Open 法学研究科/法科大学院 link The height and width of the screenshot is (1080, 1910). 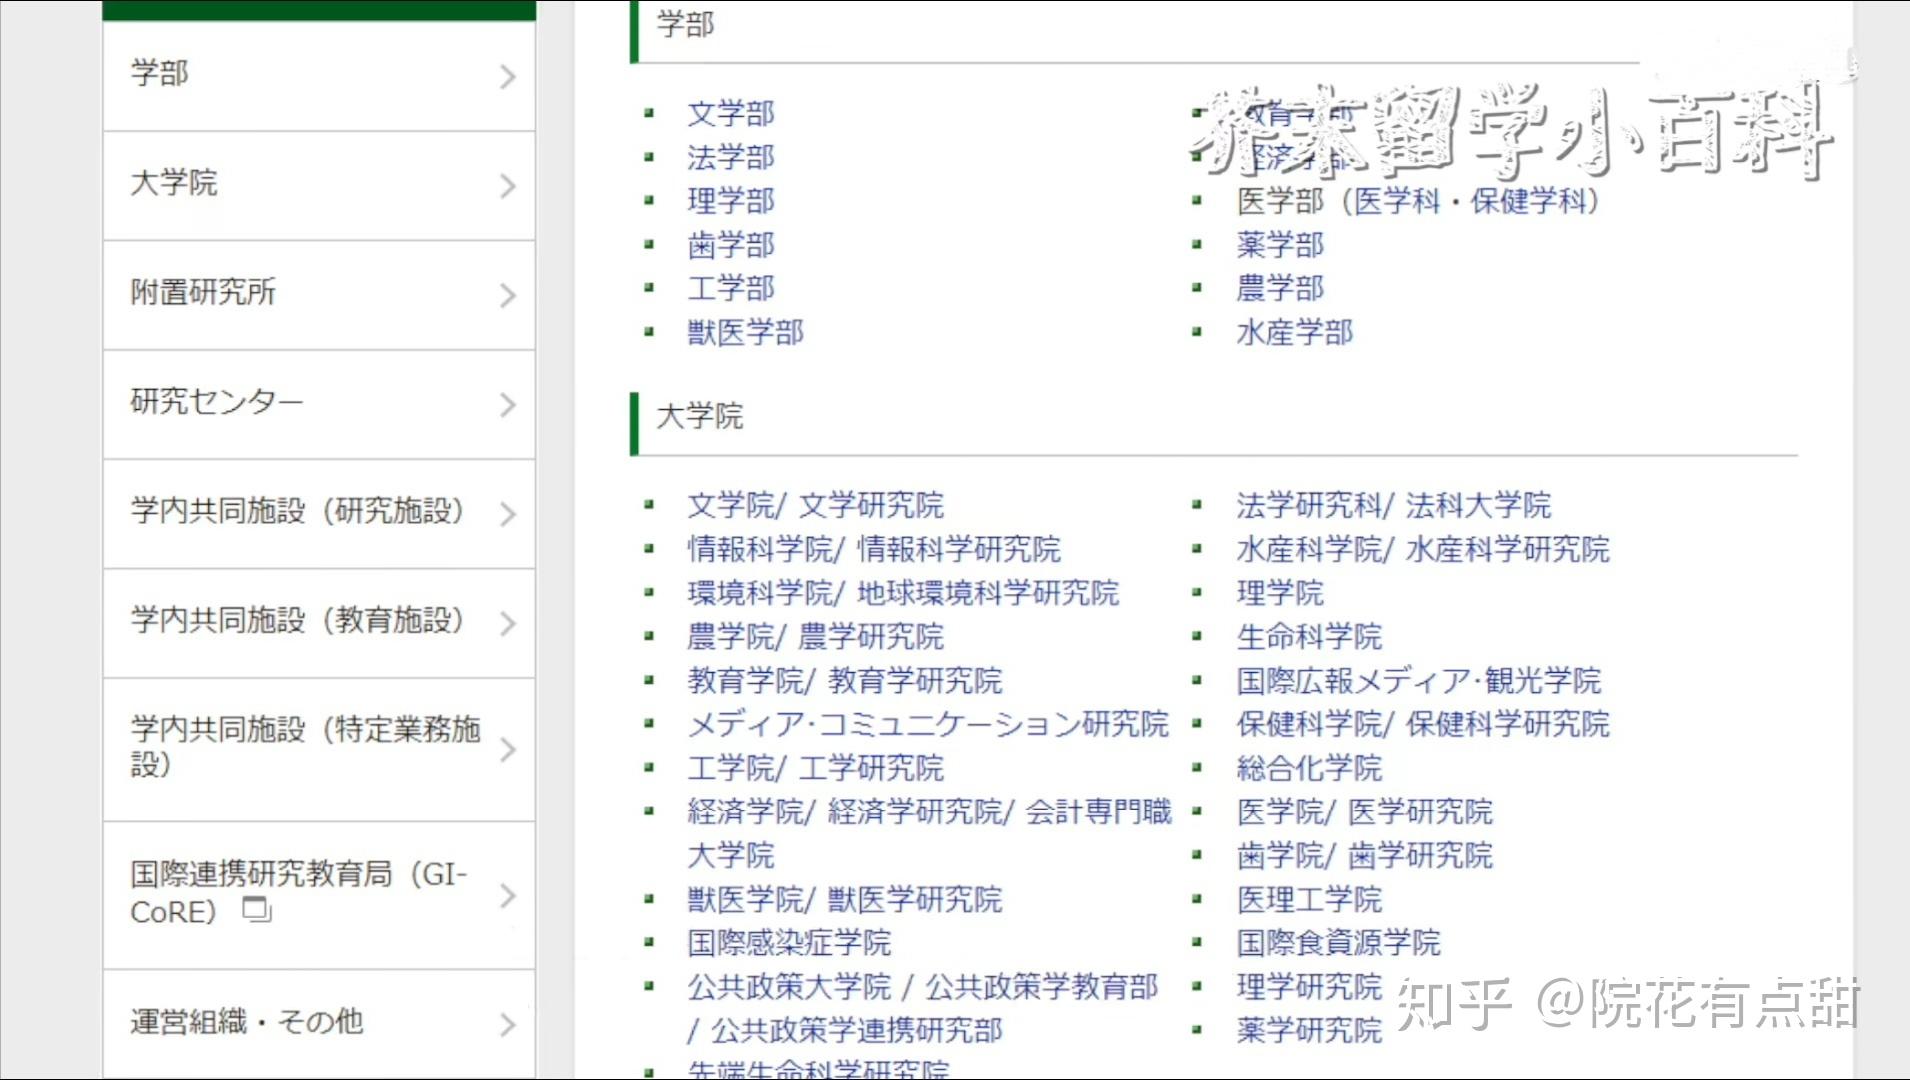(1394, 505)
